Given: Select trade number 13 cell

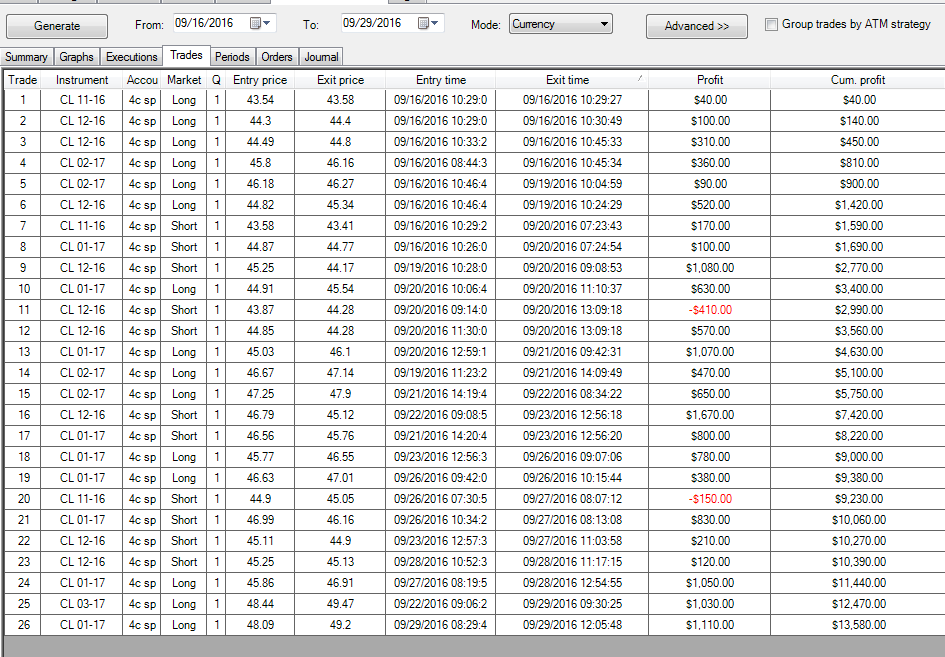Looking at the screenshot, I should pos(23,351).
